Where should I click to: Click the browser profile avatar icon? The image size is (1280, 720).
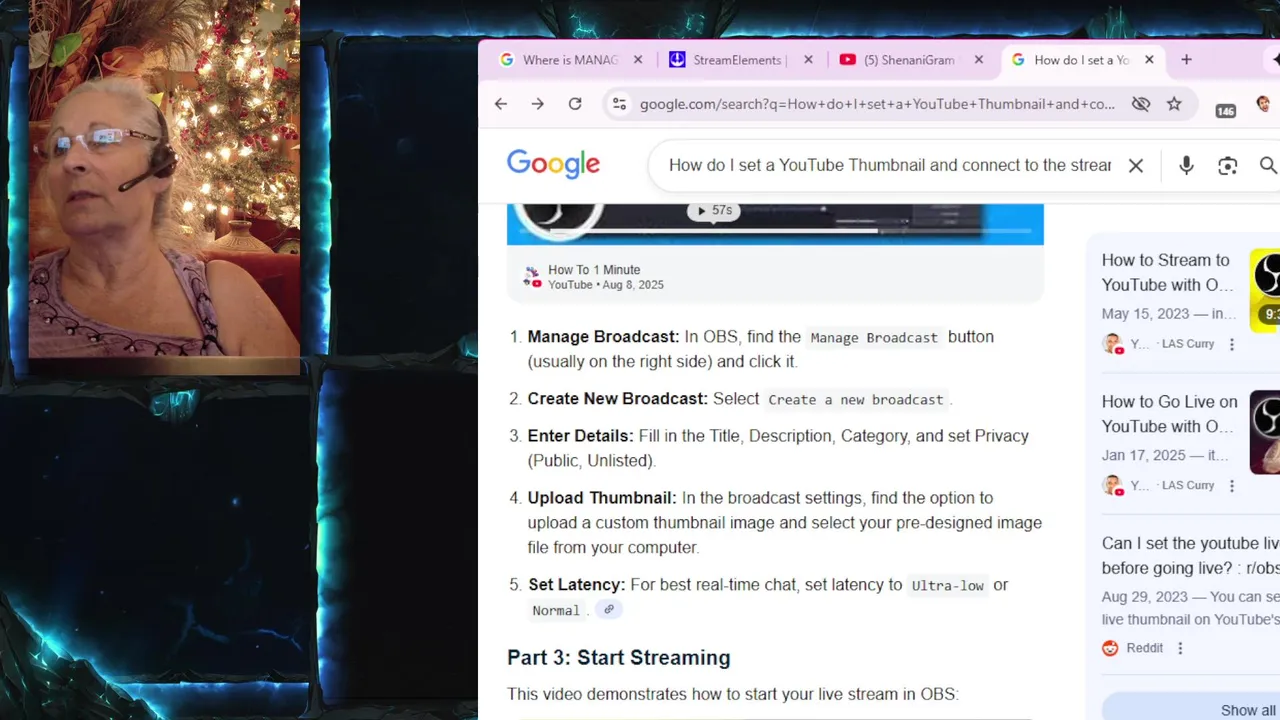tap(1264, 104)
